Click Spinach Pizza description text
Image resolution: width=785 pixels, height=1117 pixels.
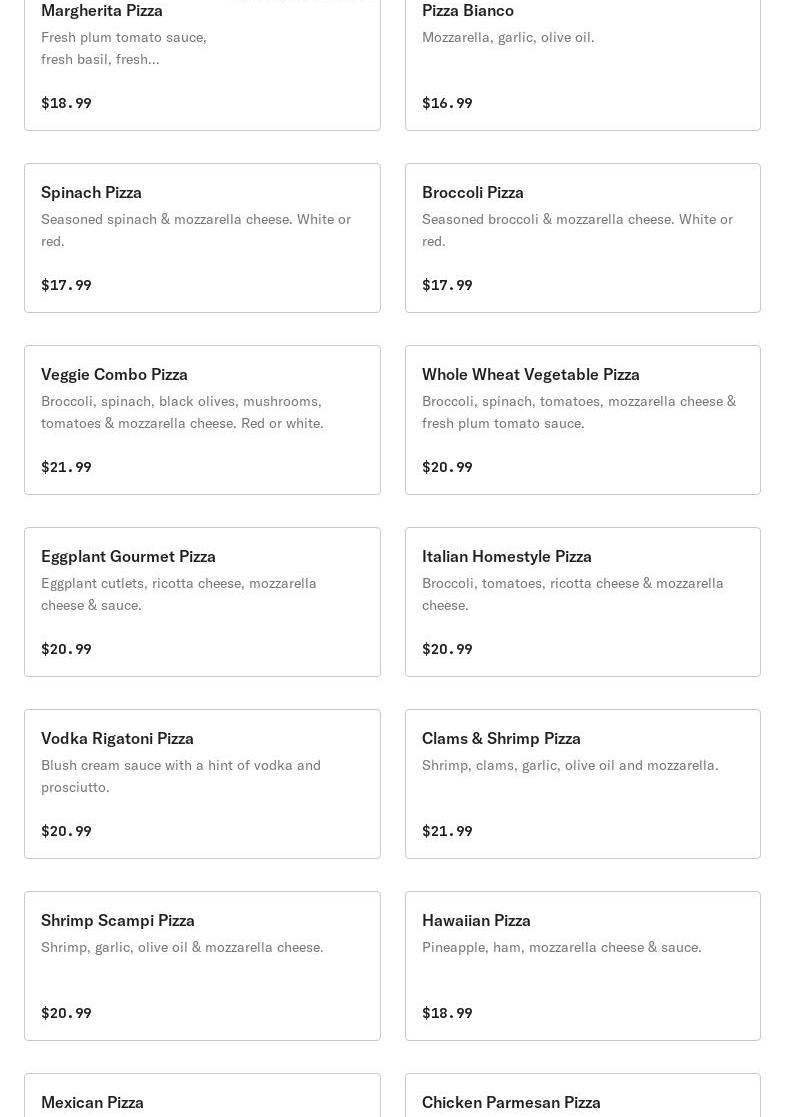tap(196, 229)
